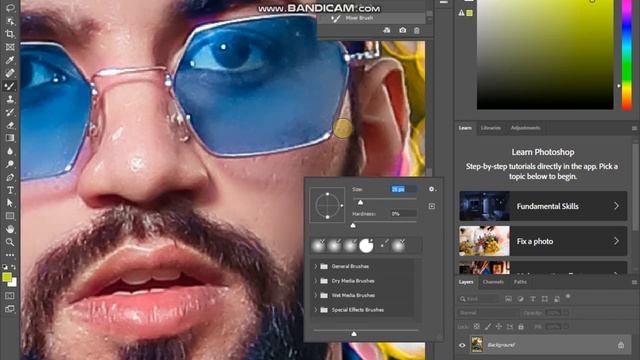
Task: Open the layer filter Kind dropdown
Action: pyautogui.click(x=478, y=299)
